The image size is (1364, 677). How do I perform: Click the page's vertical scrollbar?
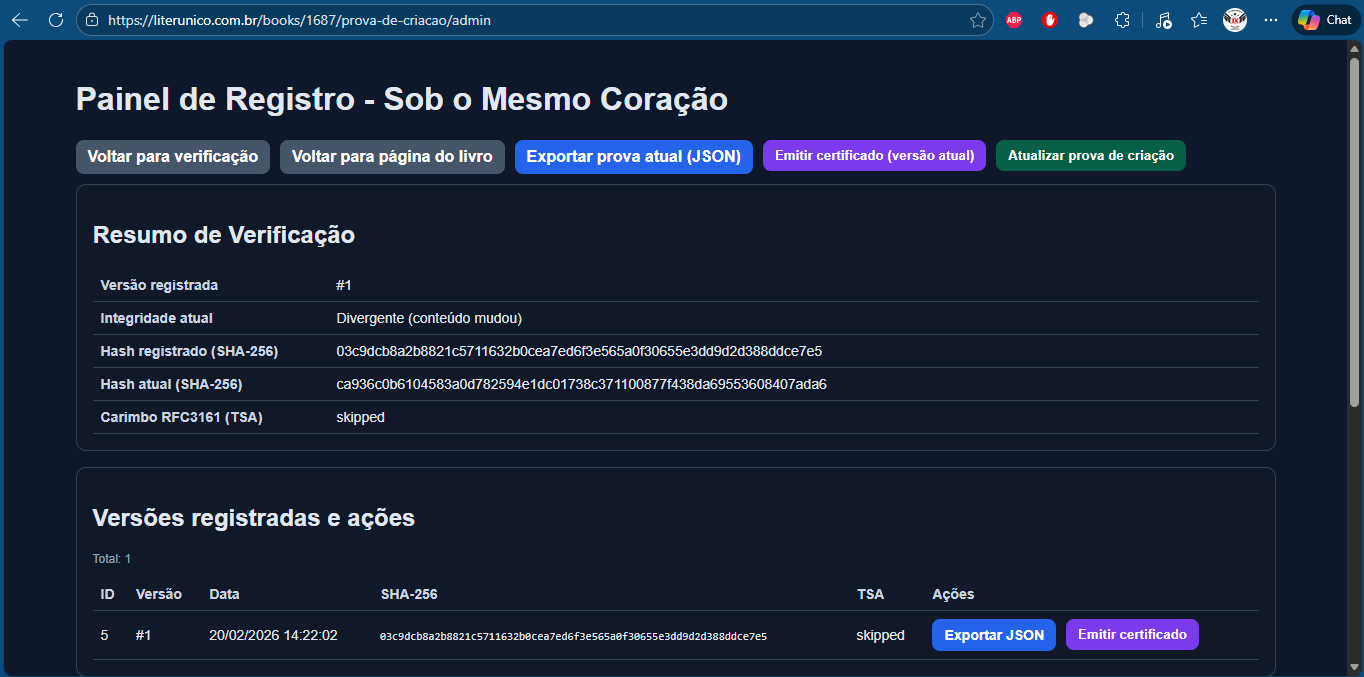[x=1354, y=230]
